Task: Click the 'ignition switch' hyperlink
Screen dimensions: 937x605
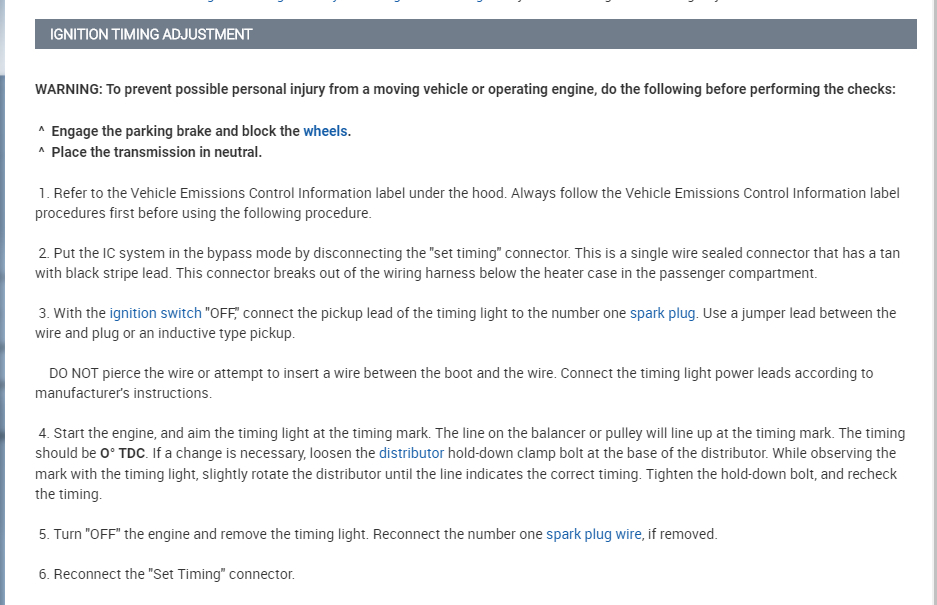Action: [x=155, y=313]
